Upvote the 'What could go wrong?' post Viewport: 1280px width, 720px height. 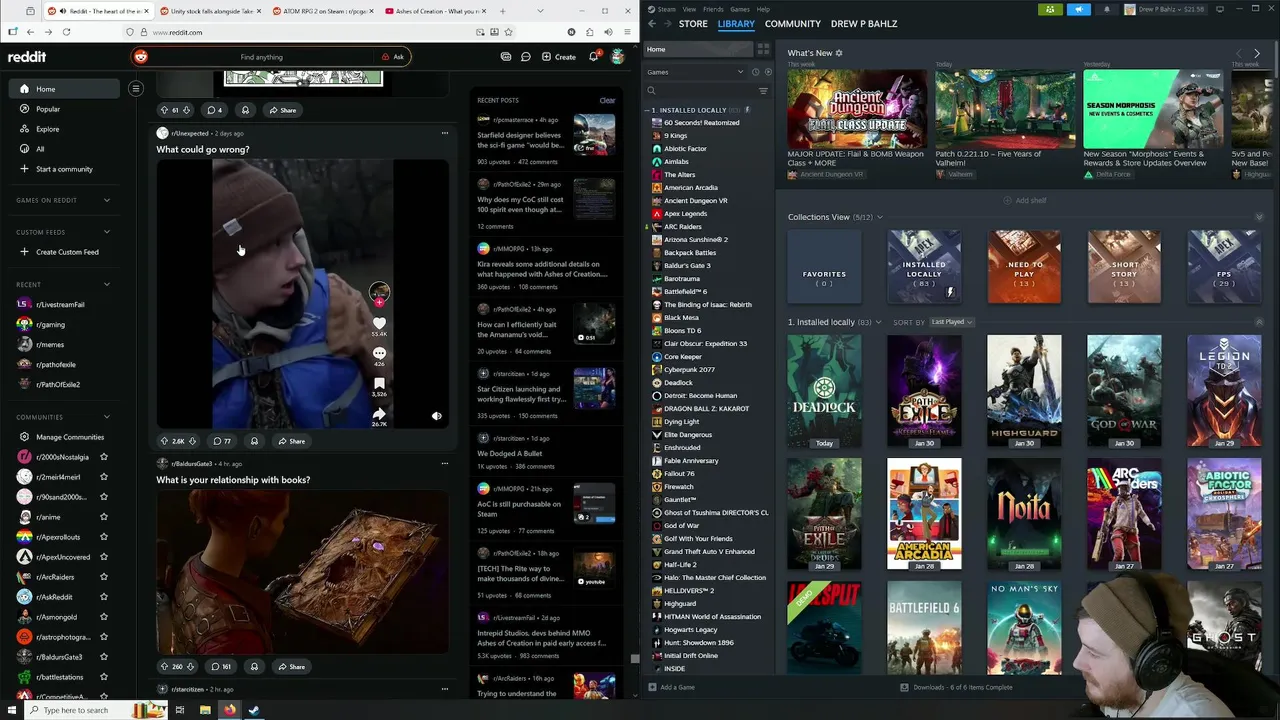tap(164, 441)
